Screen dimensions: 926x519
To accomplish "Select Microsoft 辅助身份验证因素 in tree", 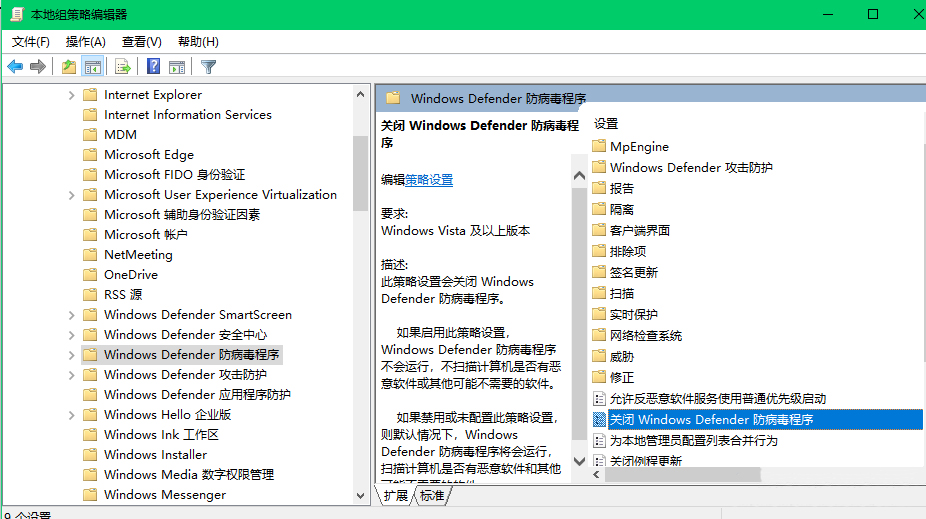I will (x=182, y=214).
